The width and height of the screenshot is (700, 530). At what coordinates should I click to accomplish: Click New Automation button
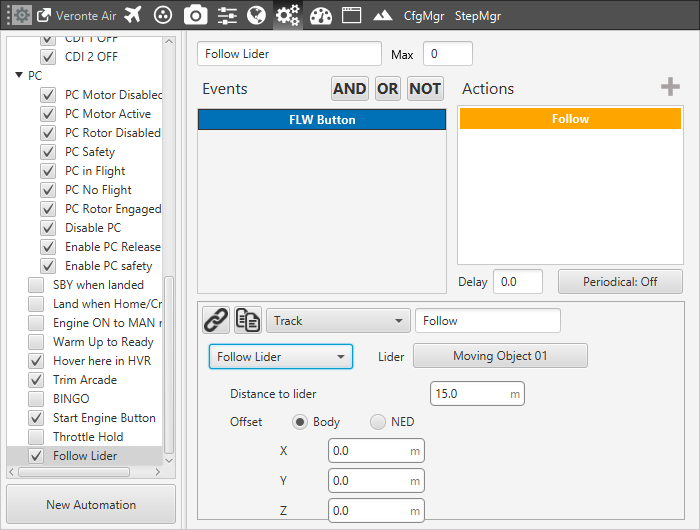(x=91, y=505)
